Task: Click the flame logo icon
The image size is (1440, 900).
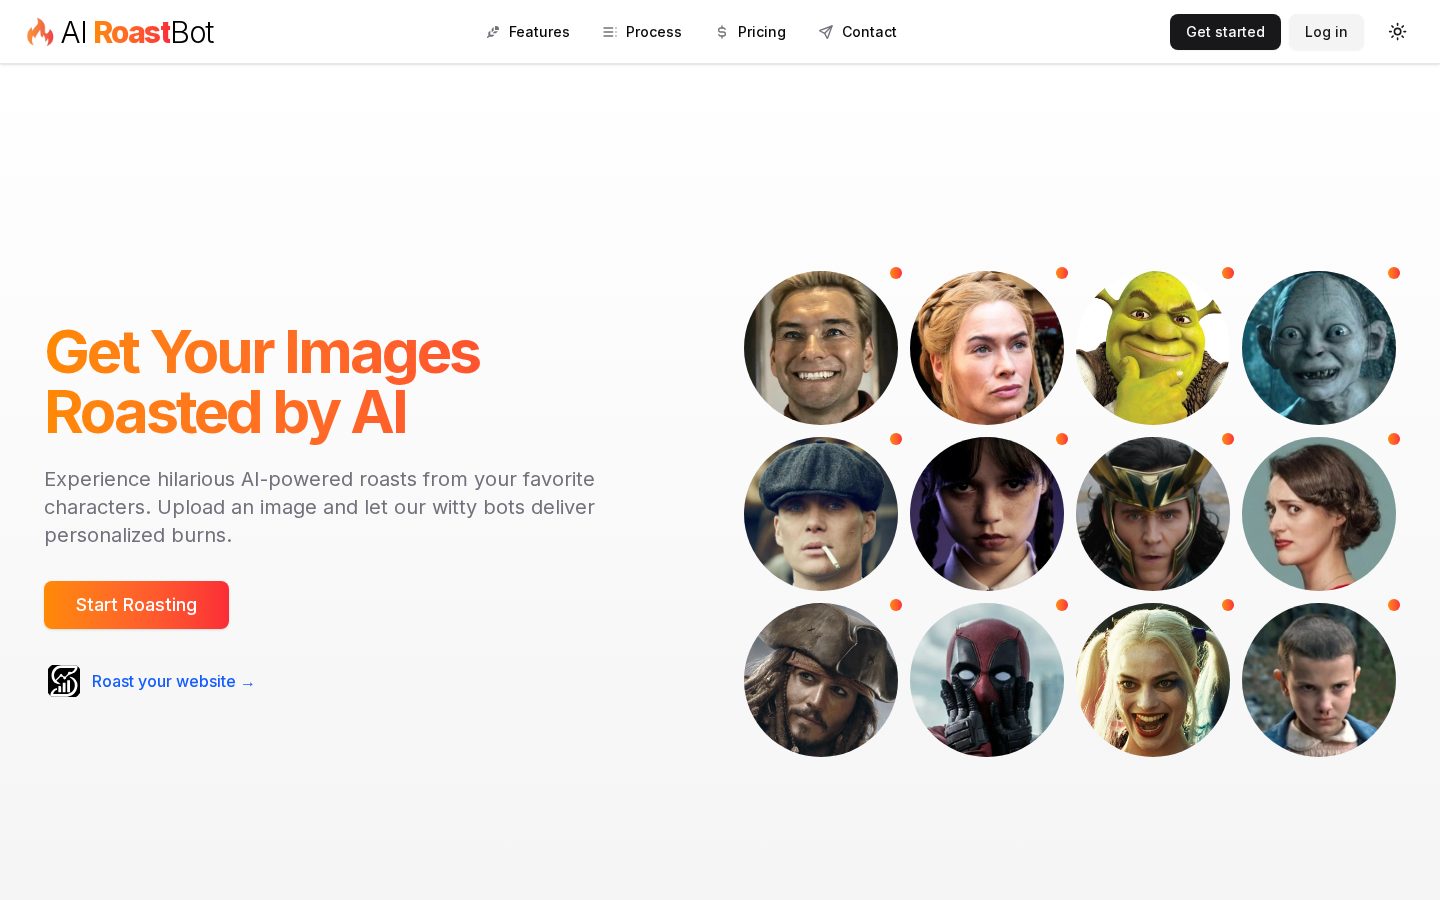Action: (x=40, y=32)
